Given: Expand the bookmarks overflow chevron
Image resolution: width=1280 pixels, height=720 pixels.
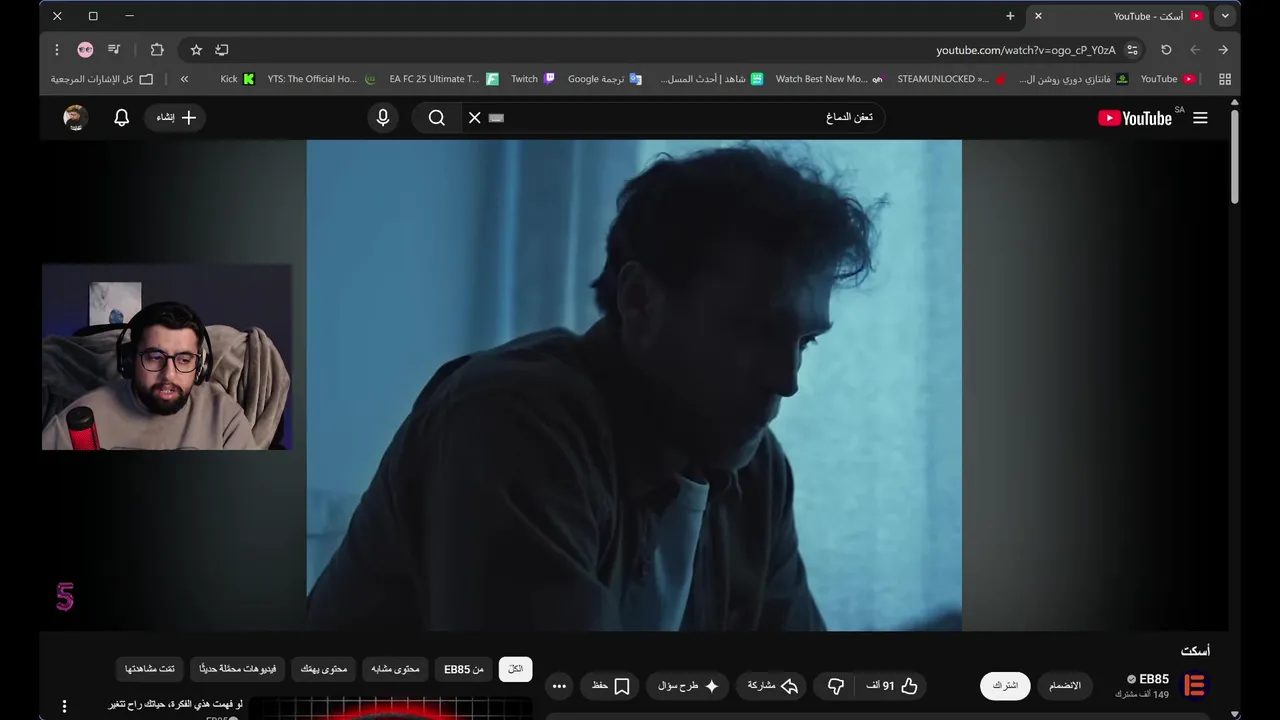Looking at the screenshot, I should tap(184, 79).
